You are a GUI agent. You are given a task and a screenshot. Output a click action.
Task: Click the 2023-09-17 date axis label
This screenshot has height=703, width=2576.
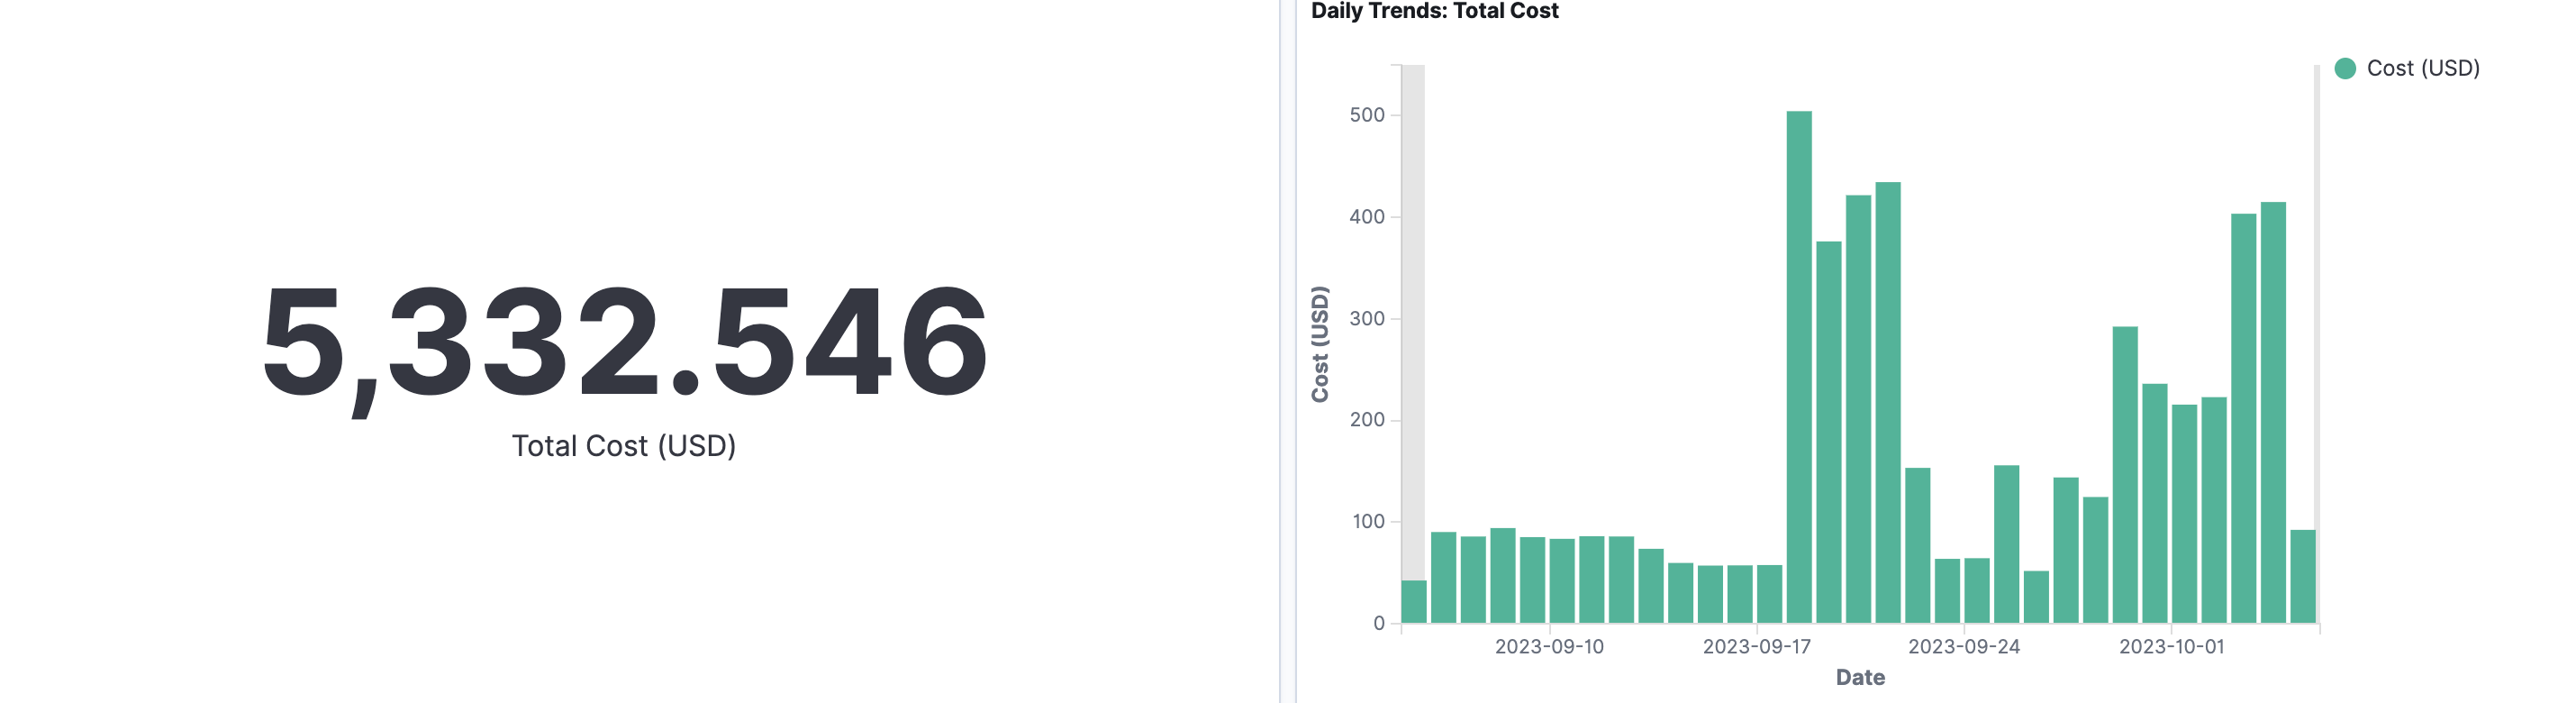pyautogui.click(x=1757, y=647)
